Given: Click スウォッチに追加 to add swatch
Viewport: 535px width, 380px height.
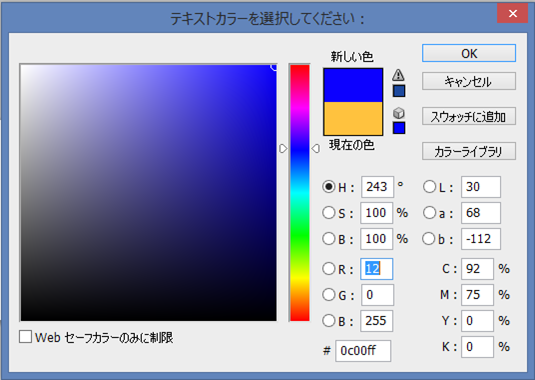Looking at the screenshot, I should 469,116.
